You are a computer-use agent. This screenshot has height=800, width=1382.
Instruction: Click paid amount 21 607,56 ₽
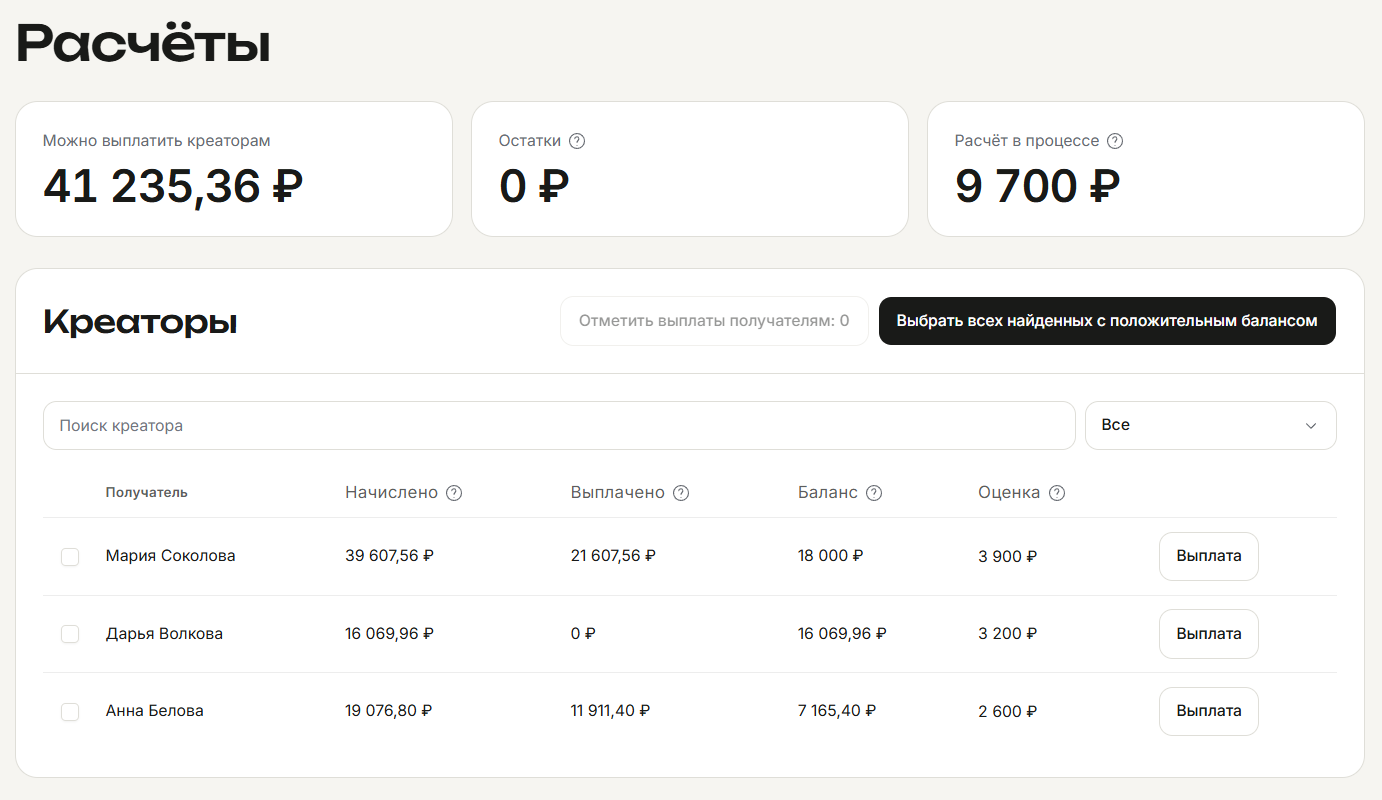pos(613,556)
